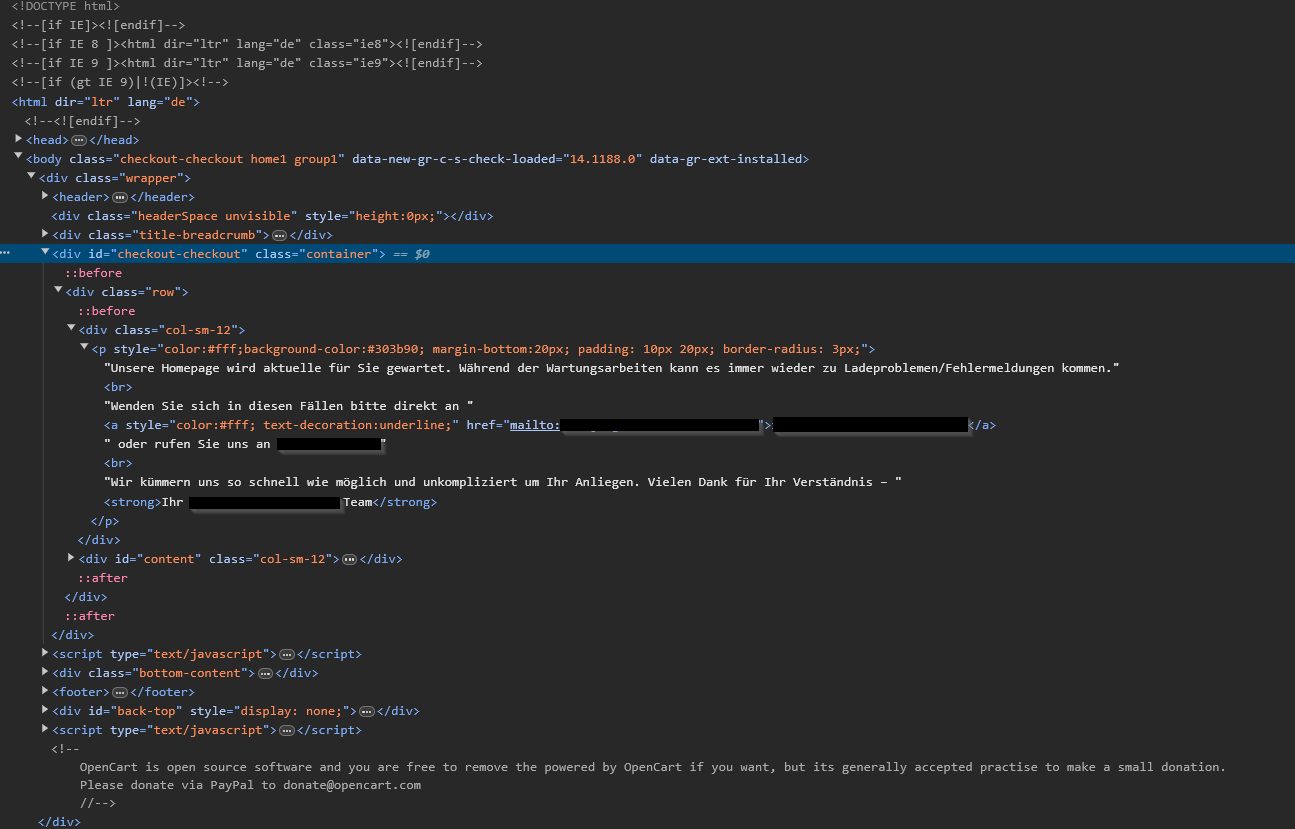Expand the header element node
The width and height of the screenshot is (1295, 829).
click(x=45, y=196)
